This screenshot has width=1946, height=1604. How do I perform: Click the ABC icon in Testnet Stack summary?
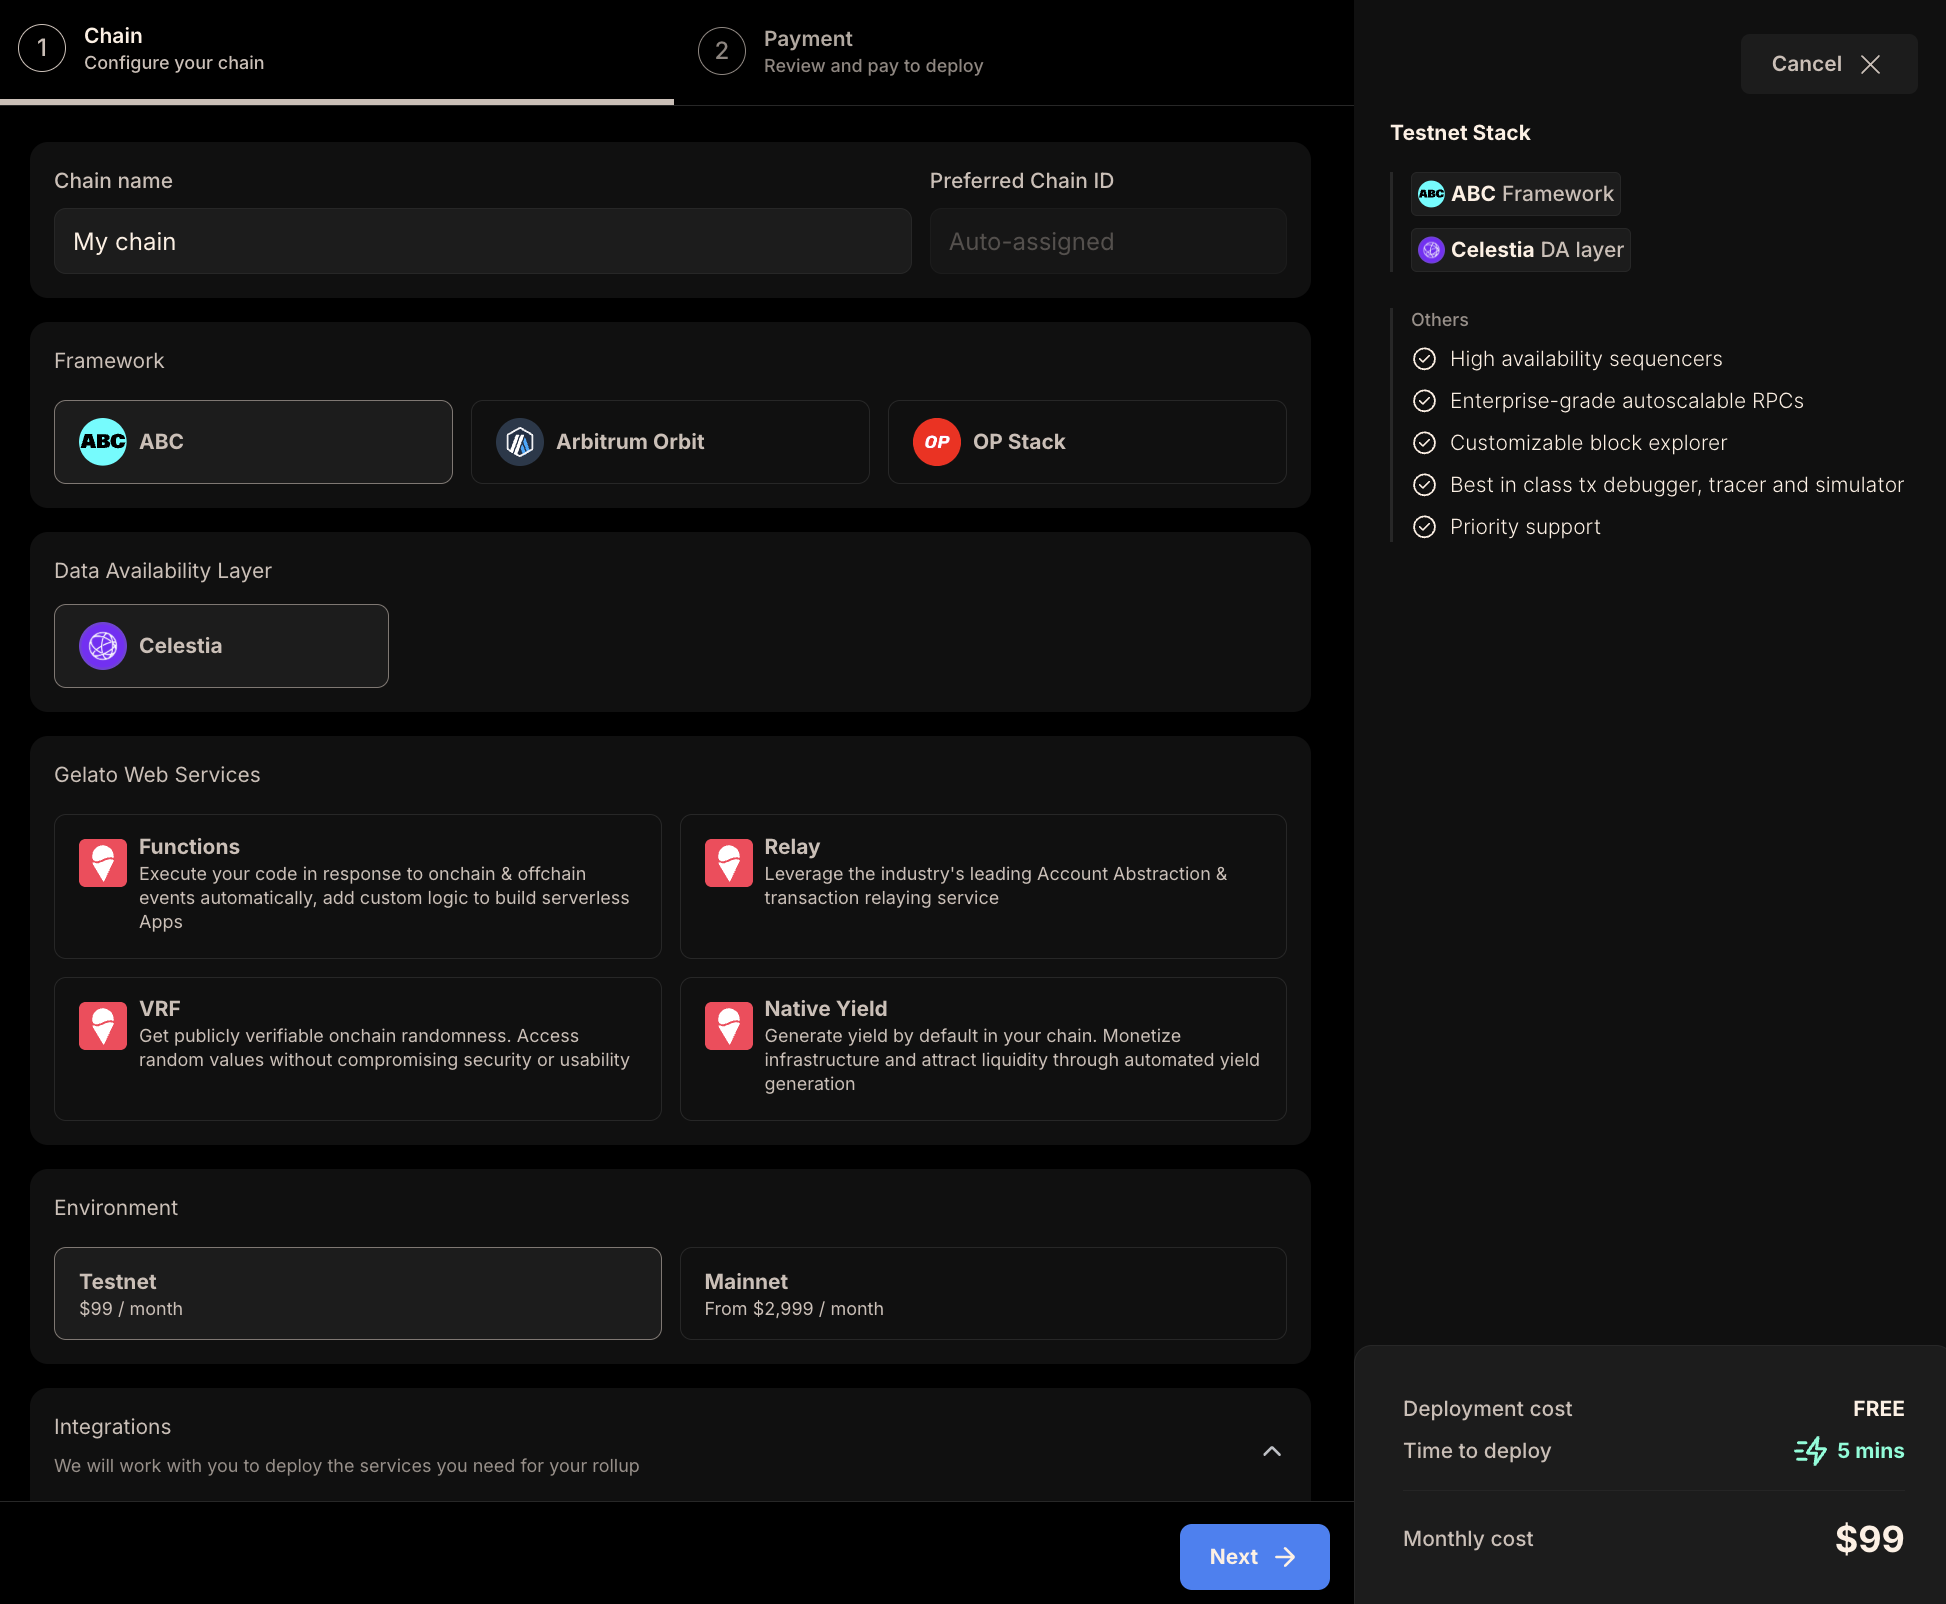(1432, 194)
